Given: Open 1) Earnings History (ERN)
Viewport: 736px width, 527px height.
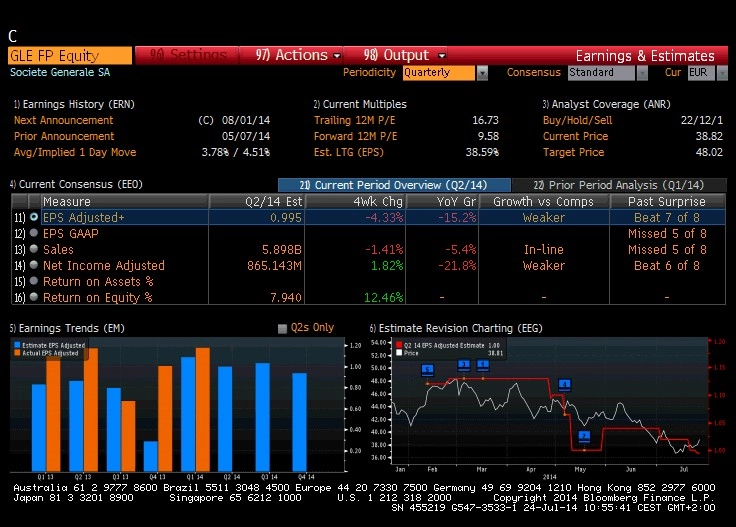Looking at the screenshot, I should [74, 104].
